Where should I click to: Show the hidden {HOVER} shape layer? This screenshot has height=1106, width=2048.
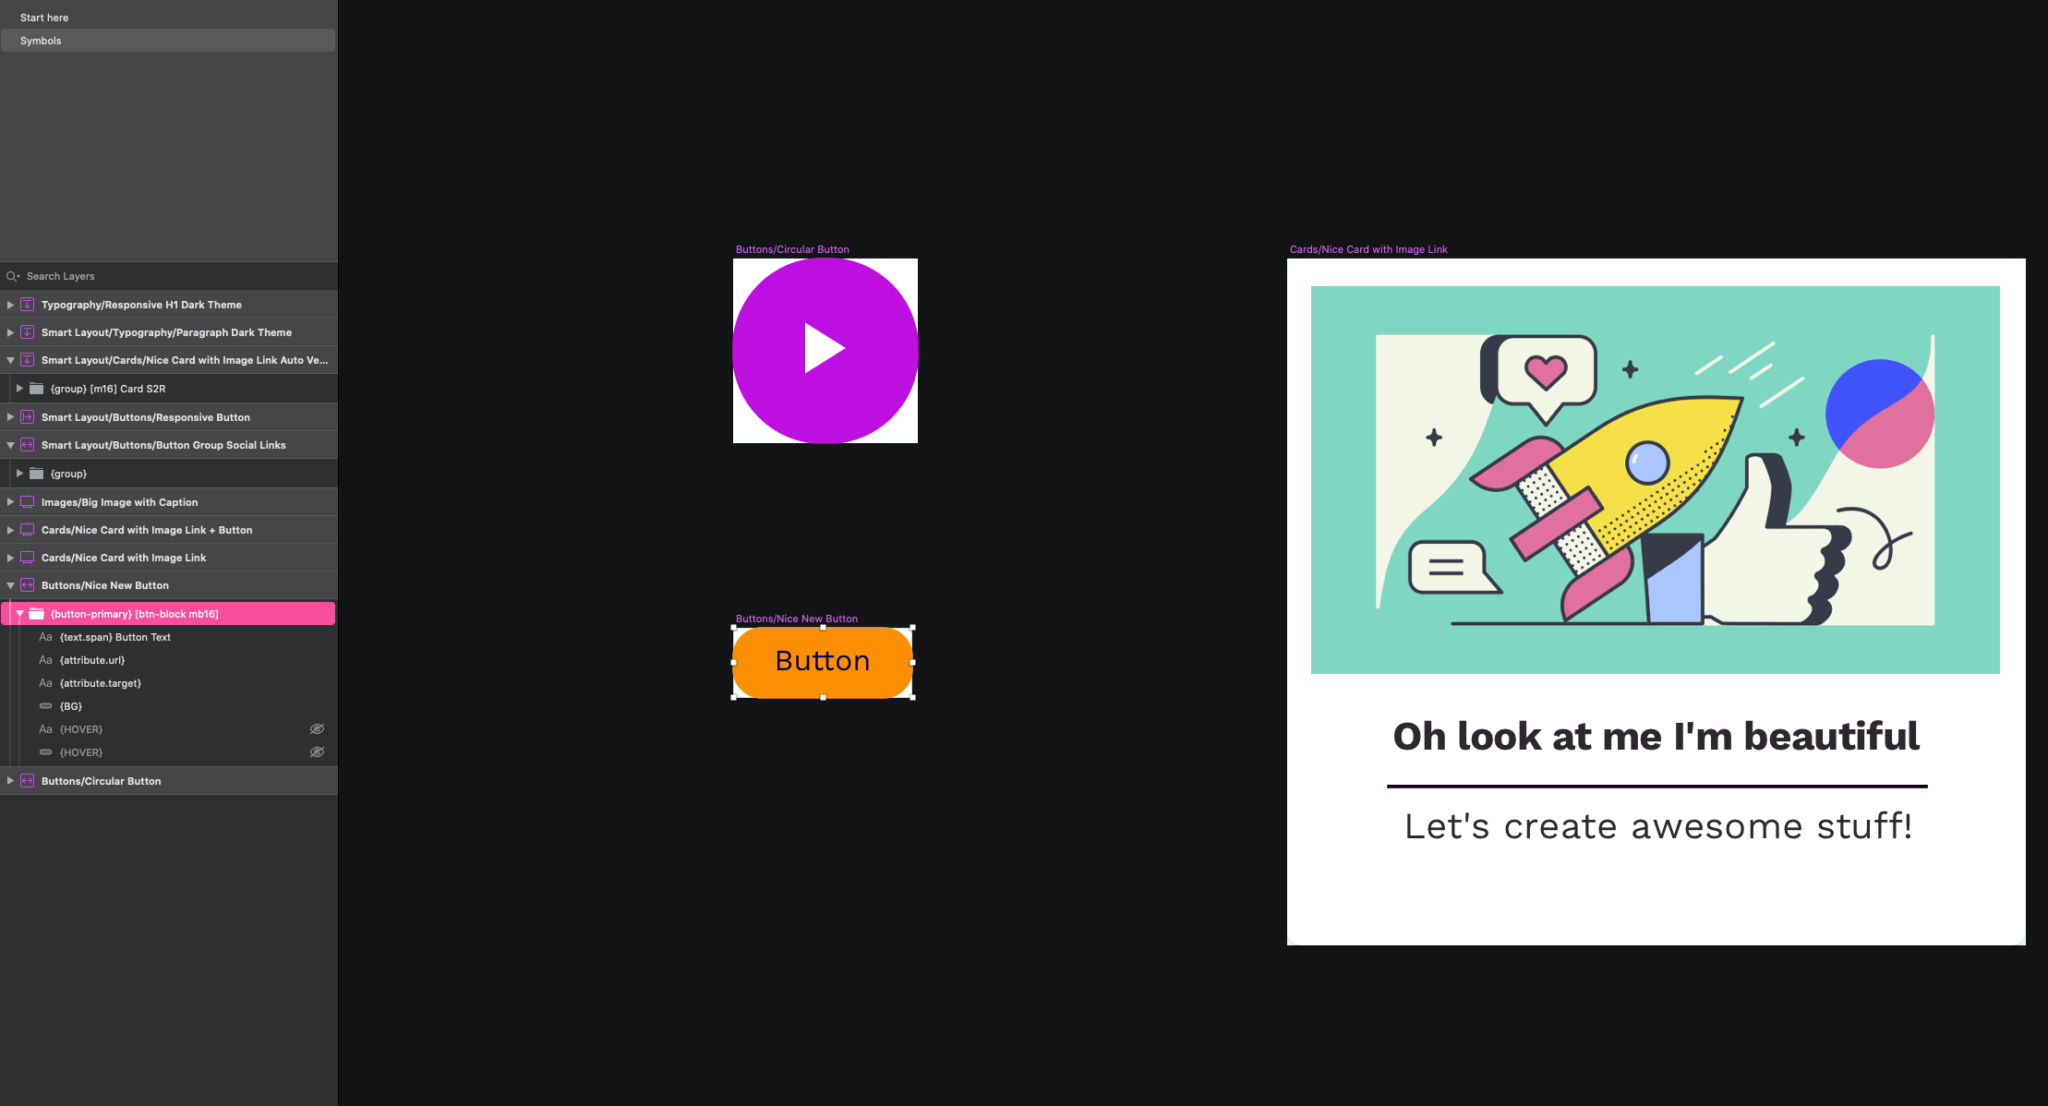pyautogui.click(x=317, y=752)
